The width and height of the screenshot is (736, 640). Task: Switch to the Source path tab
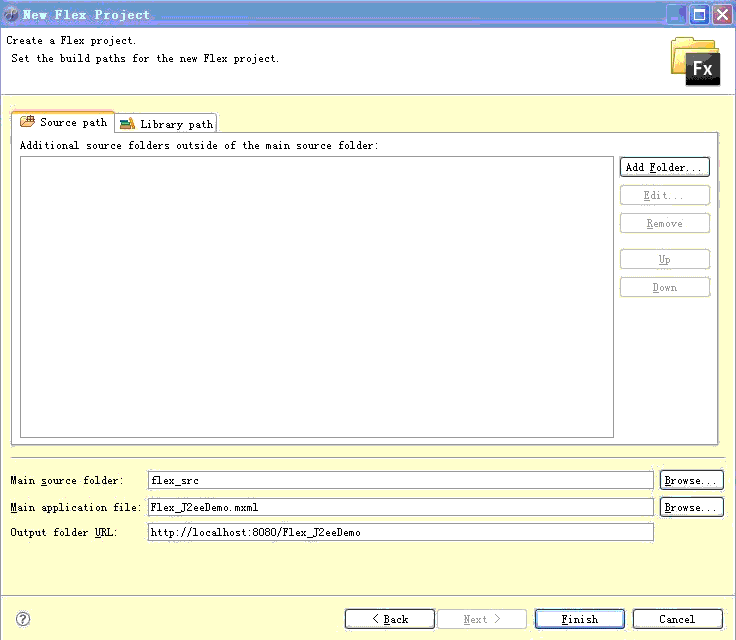point(63,122)
